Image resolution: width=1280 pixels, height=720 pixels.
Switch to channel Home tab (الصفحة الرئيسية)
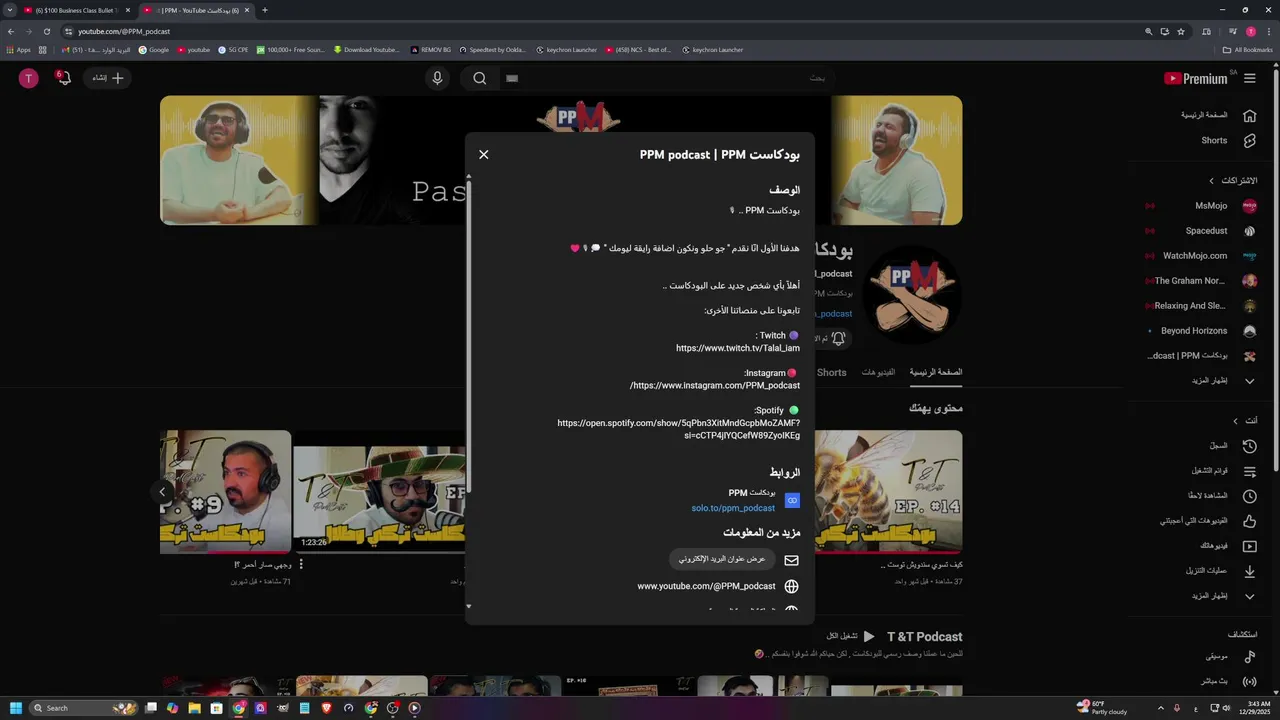(936, 372)
